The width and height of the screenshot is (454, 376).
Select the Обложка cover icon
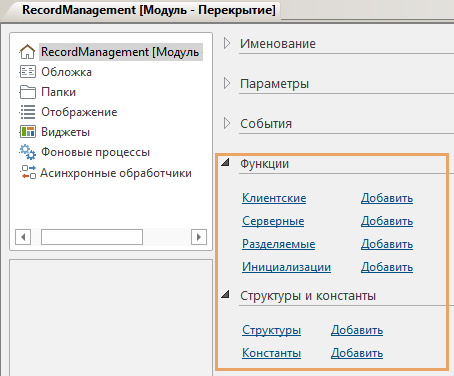[x=27, y=72]
